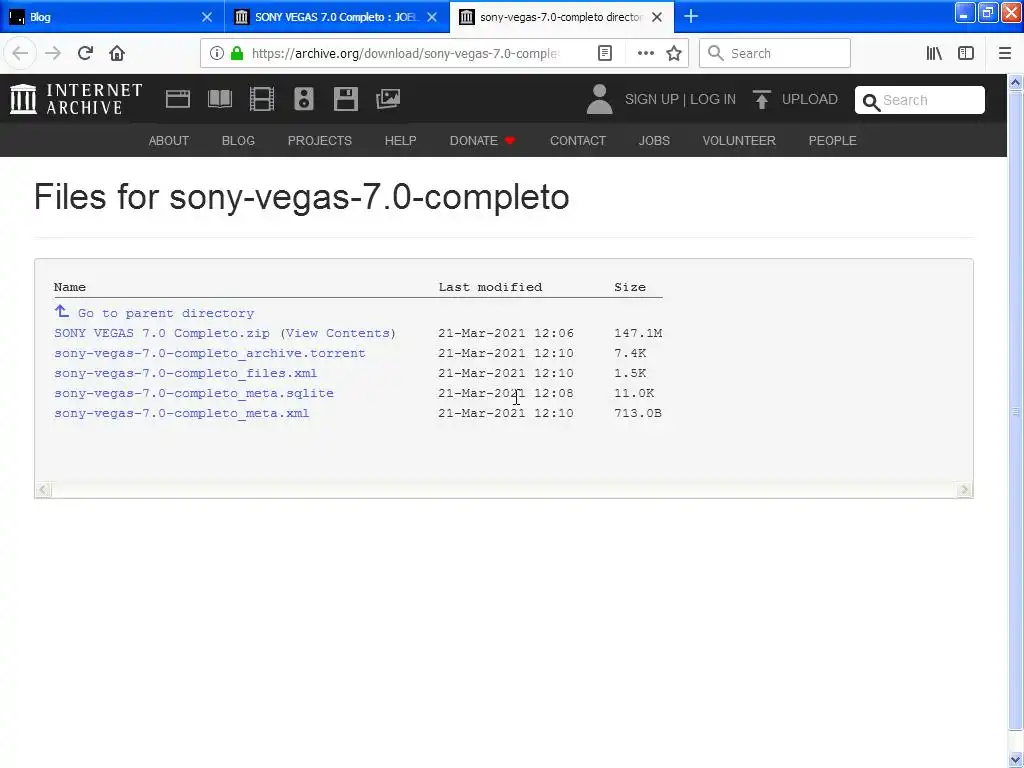Image resolution: width=1024 pixels, height=768 pixels.
Task: Click the user avatar icon
Action: tap(600, 99)
